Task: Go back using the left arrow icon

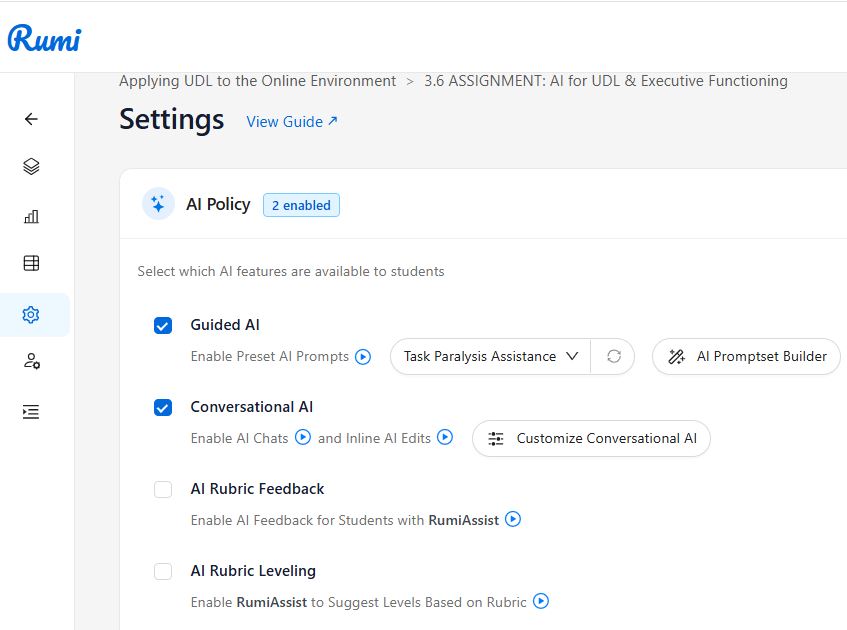Action: coord(31,119)
